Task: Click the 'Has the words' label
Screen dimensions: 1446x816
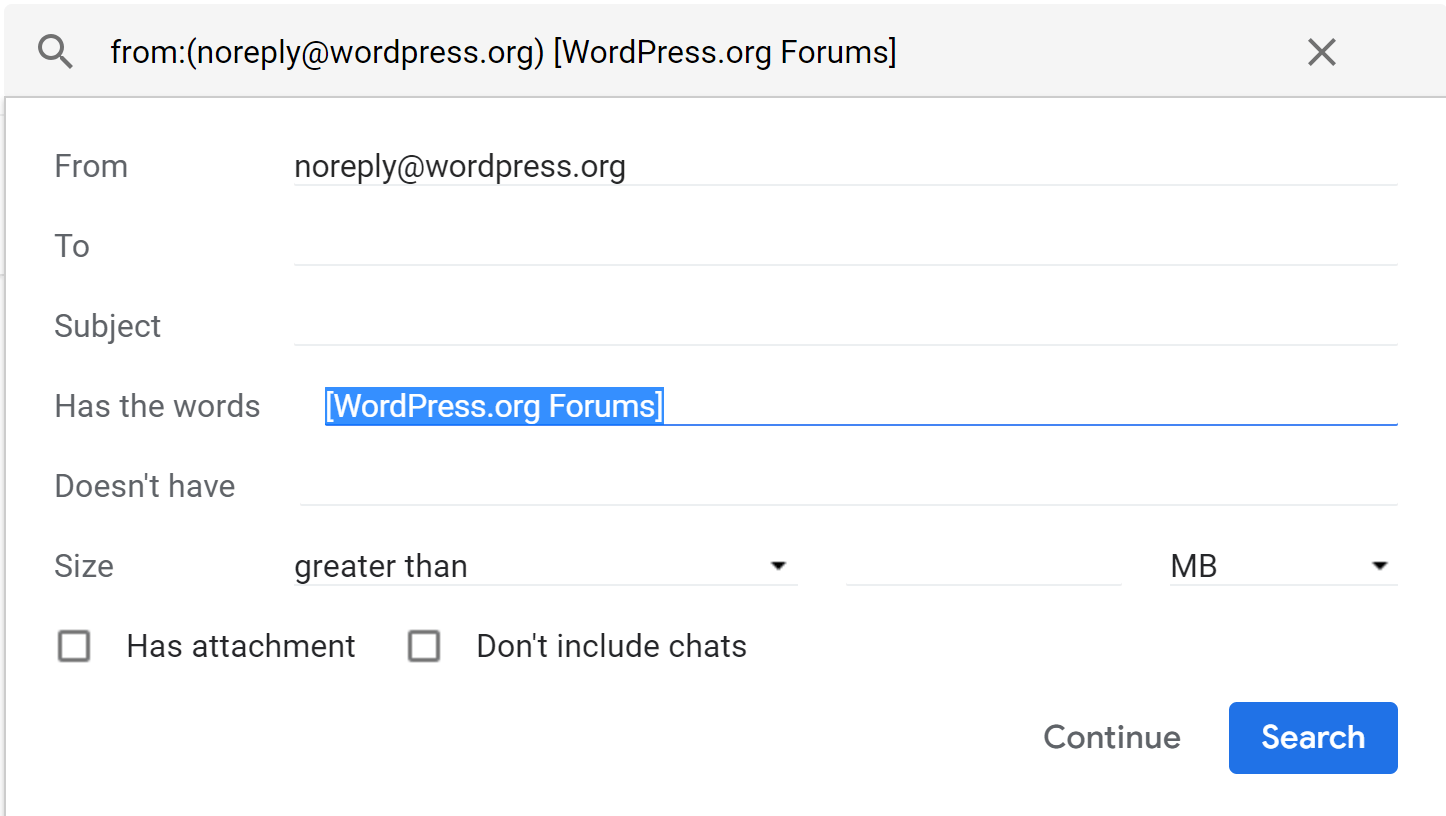Action: (x=157, y=406)
